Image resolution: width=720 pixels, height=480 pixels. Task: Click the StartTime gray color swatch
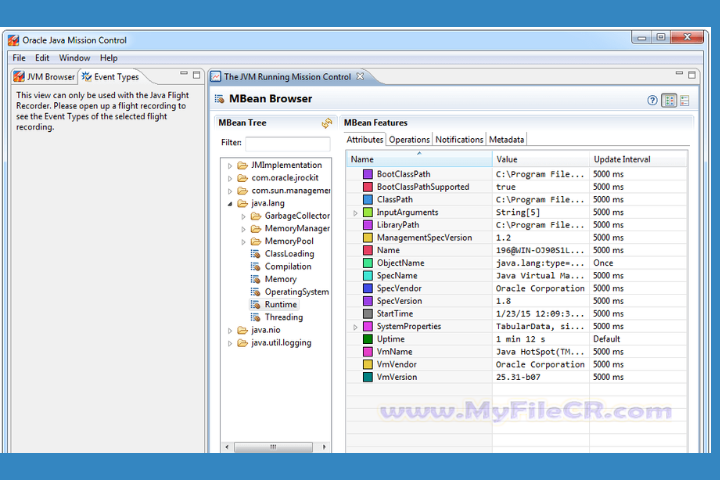pyautogui.click(x=368, y=314)
